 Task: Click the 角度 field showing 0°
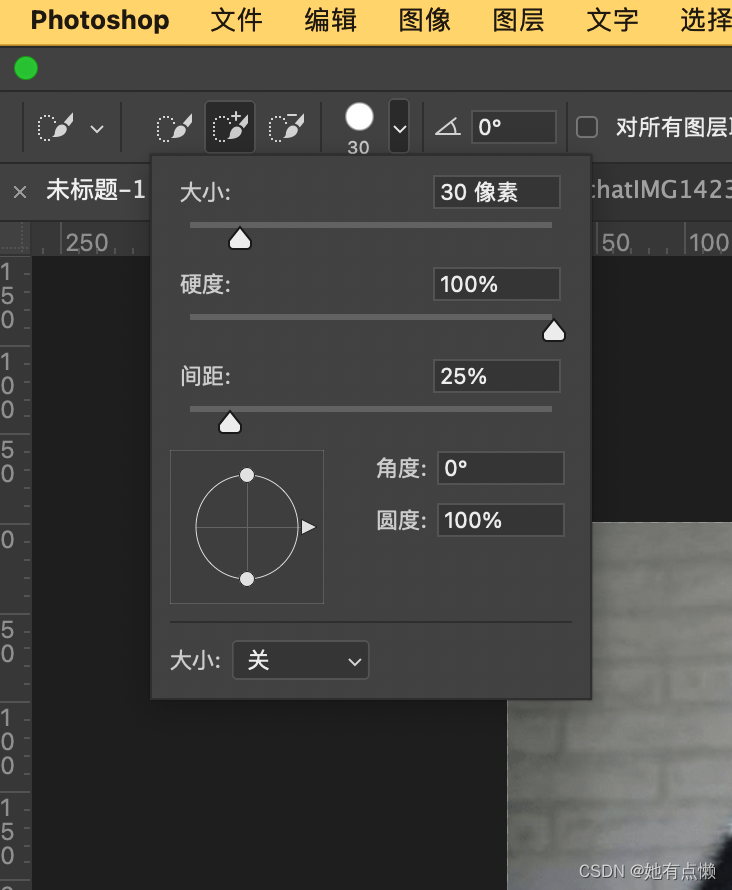(500, 468)
